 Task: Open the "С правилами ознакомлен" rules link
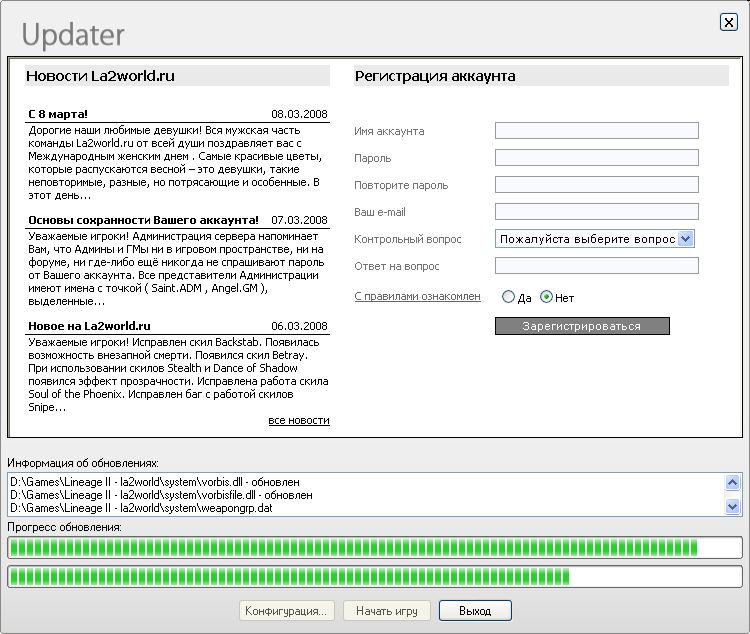click(x=417, y=296)
